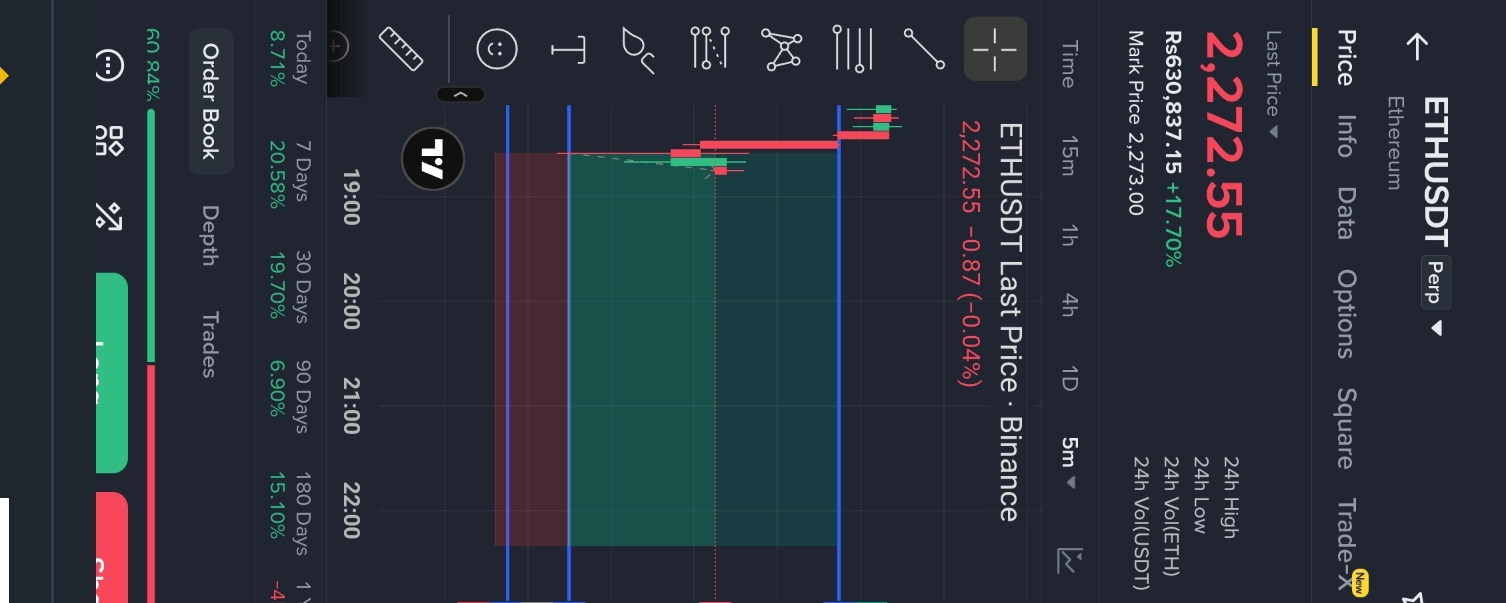The width and height of the screenshot is (1506, 603).
Task: Open the Depth tab
Action: (x=209, y=235)
